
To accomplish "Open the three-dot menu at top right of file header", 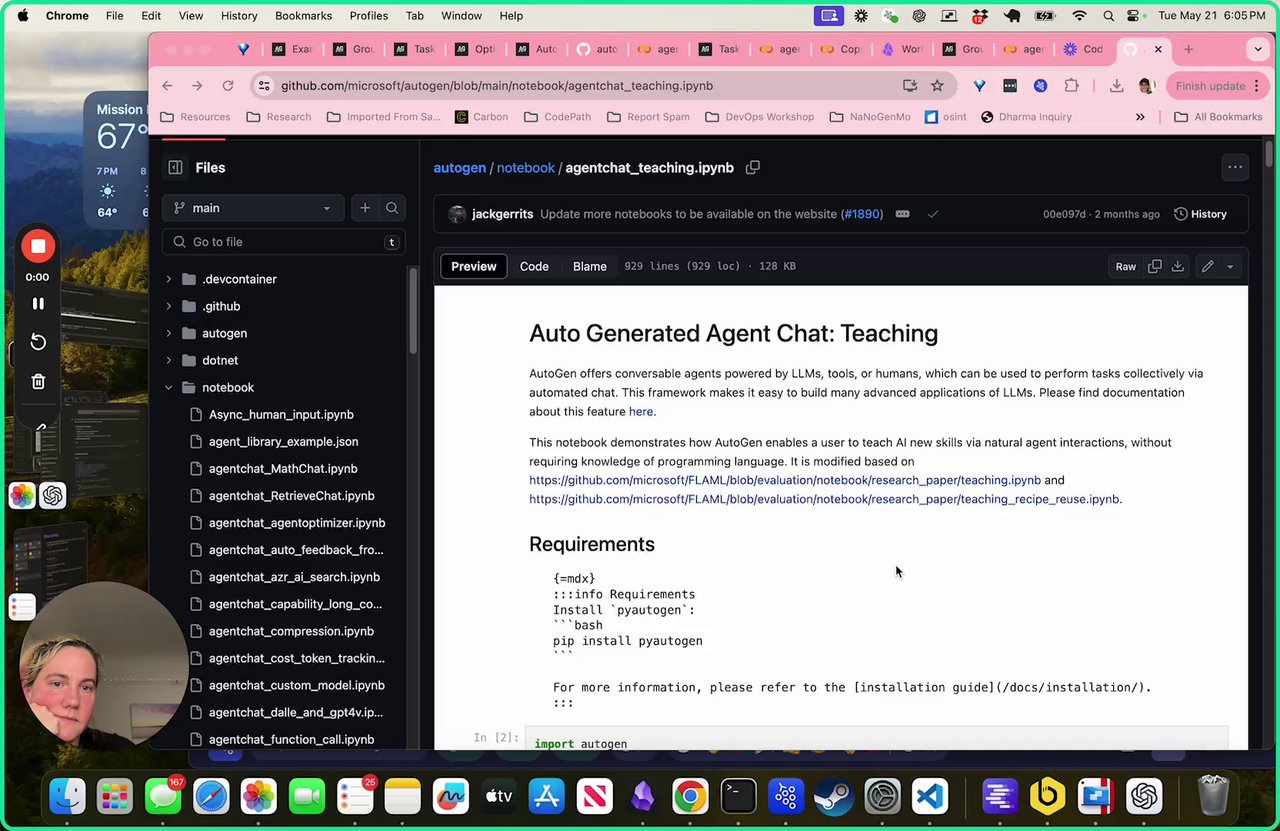I will point(1235,168).
